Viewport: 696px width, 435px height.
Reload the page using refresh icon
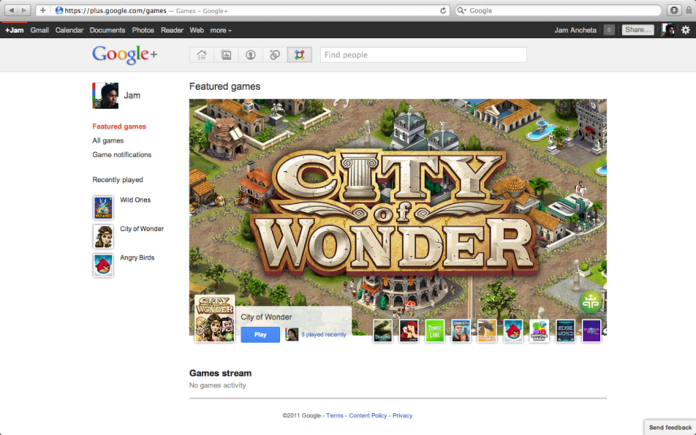(443, 11)
